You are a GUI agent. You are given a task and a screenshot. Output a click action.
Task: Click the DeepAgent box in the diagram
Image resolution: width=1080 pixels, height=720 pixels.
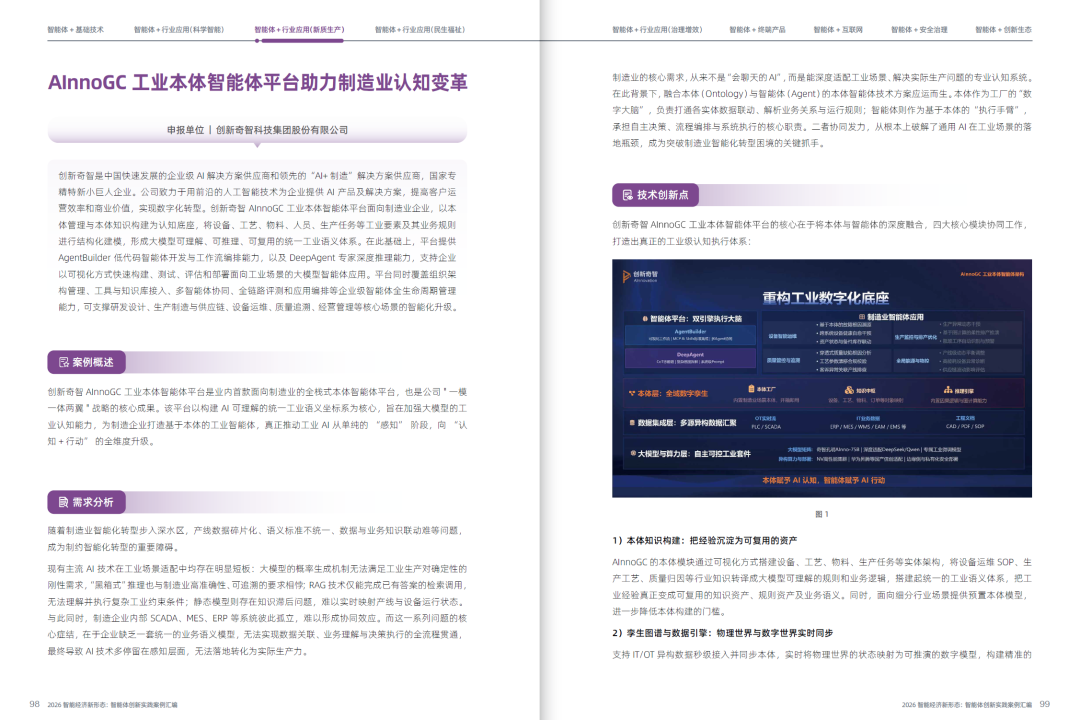click(690, 358)
